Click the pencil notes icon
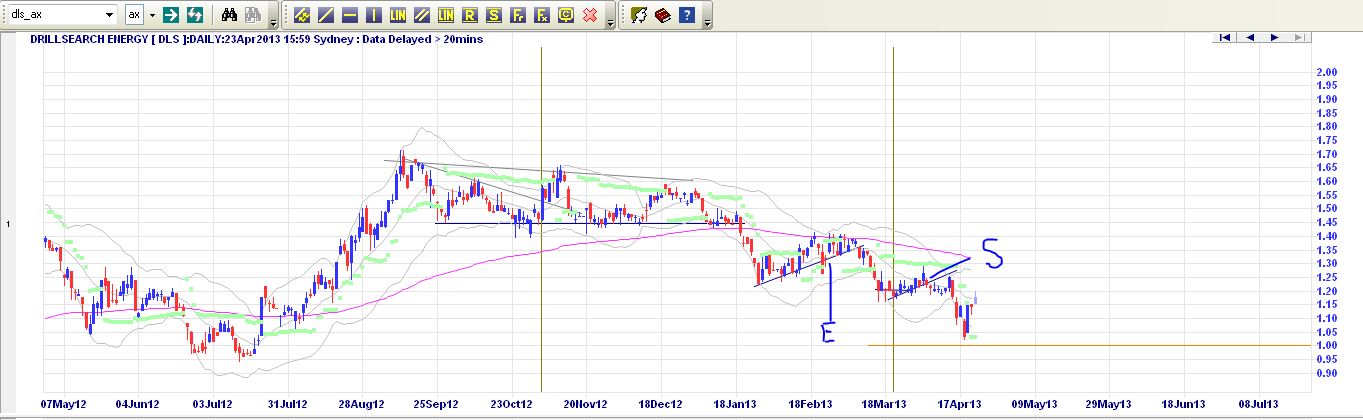Viewport: 1363px width, 420px height. 639,15
